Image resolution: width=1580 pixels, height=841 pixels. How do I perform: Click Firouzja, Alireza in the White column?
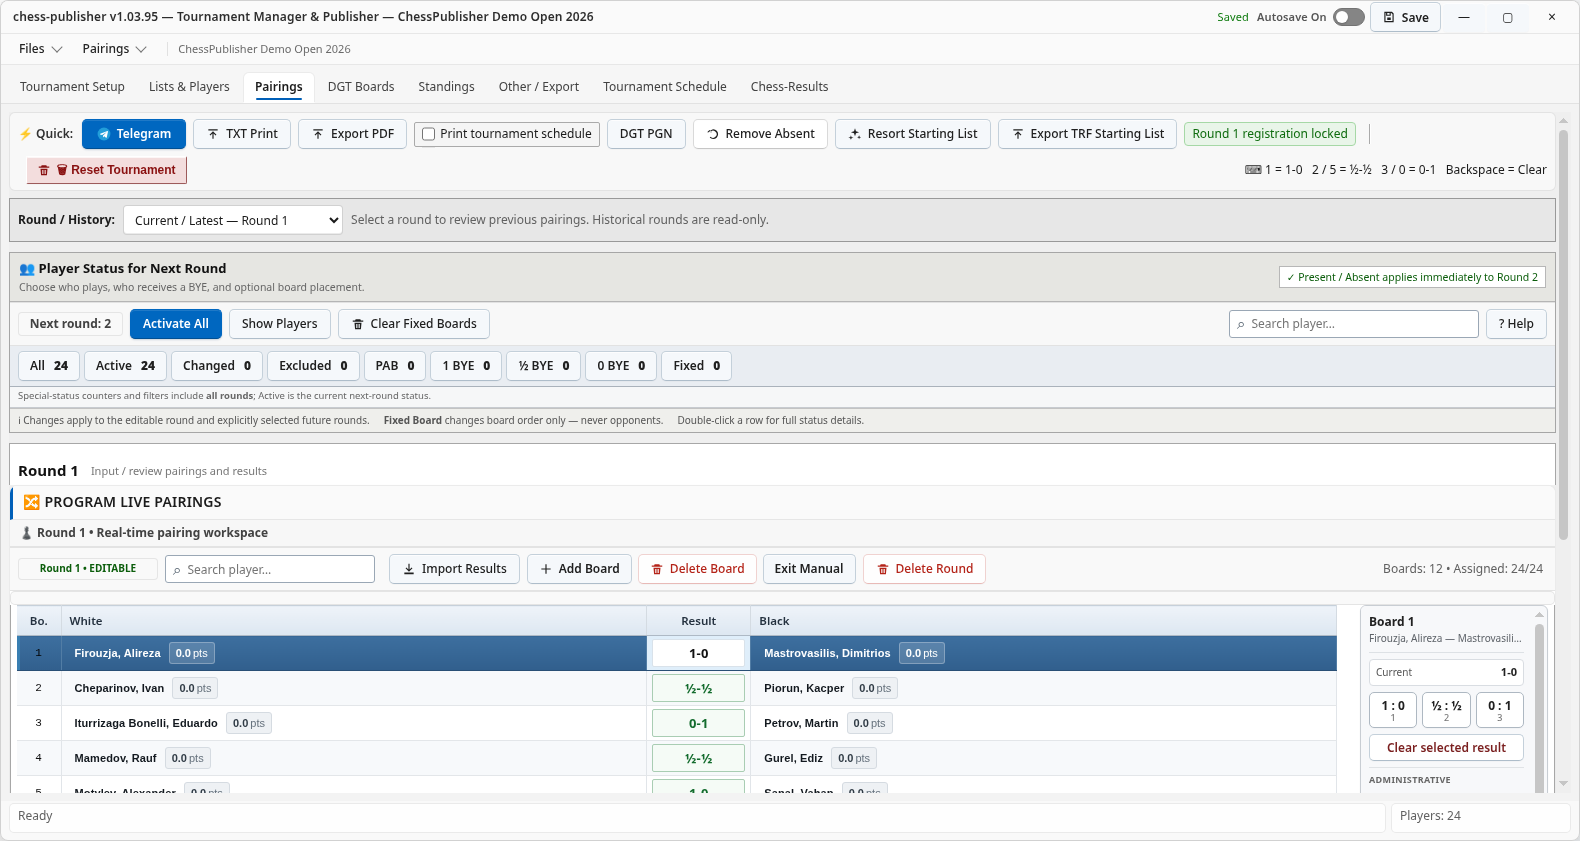(x=117, y=654)
